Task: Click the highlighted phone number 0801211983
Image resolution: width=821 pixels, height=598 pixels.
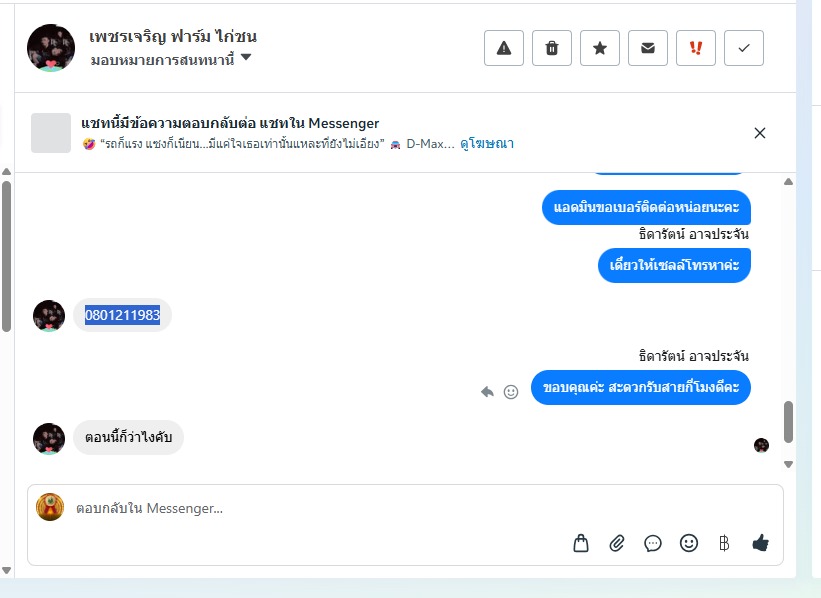Action: (x=123, y=315)
